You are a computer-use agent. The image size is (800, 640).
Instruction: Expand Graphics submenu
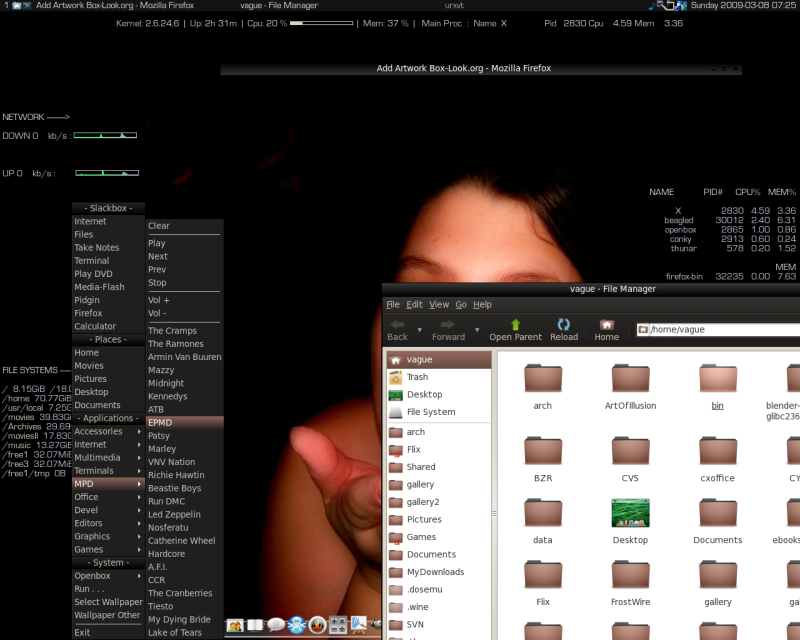click(108, 536)
